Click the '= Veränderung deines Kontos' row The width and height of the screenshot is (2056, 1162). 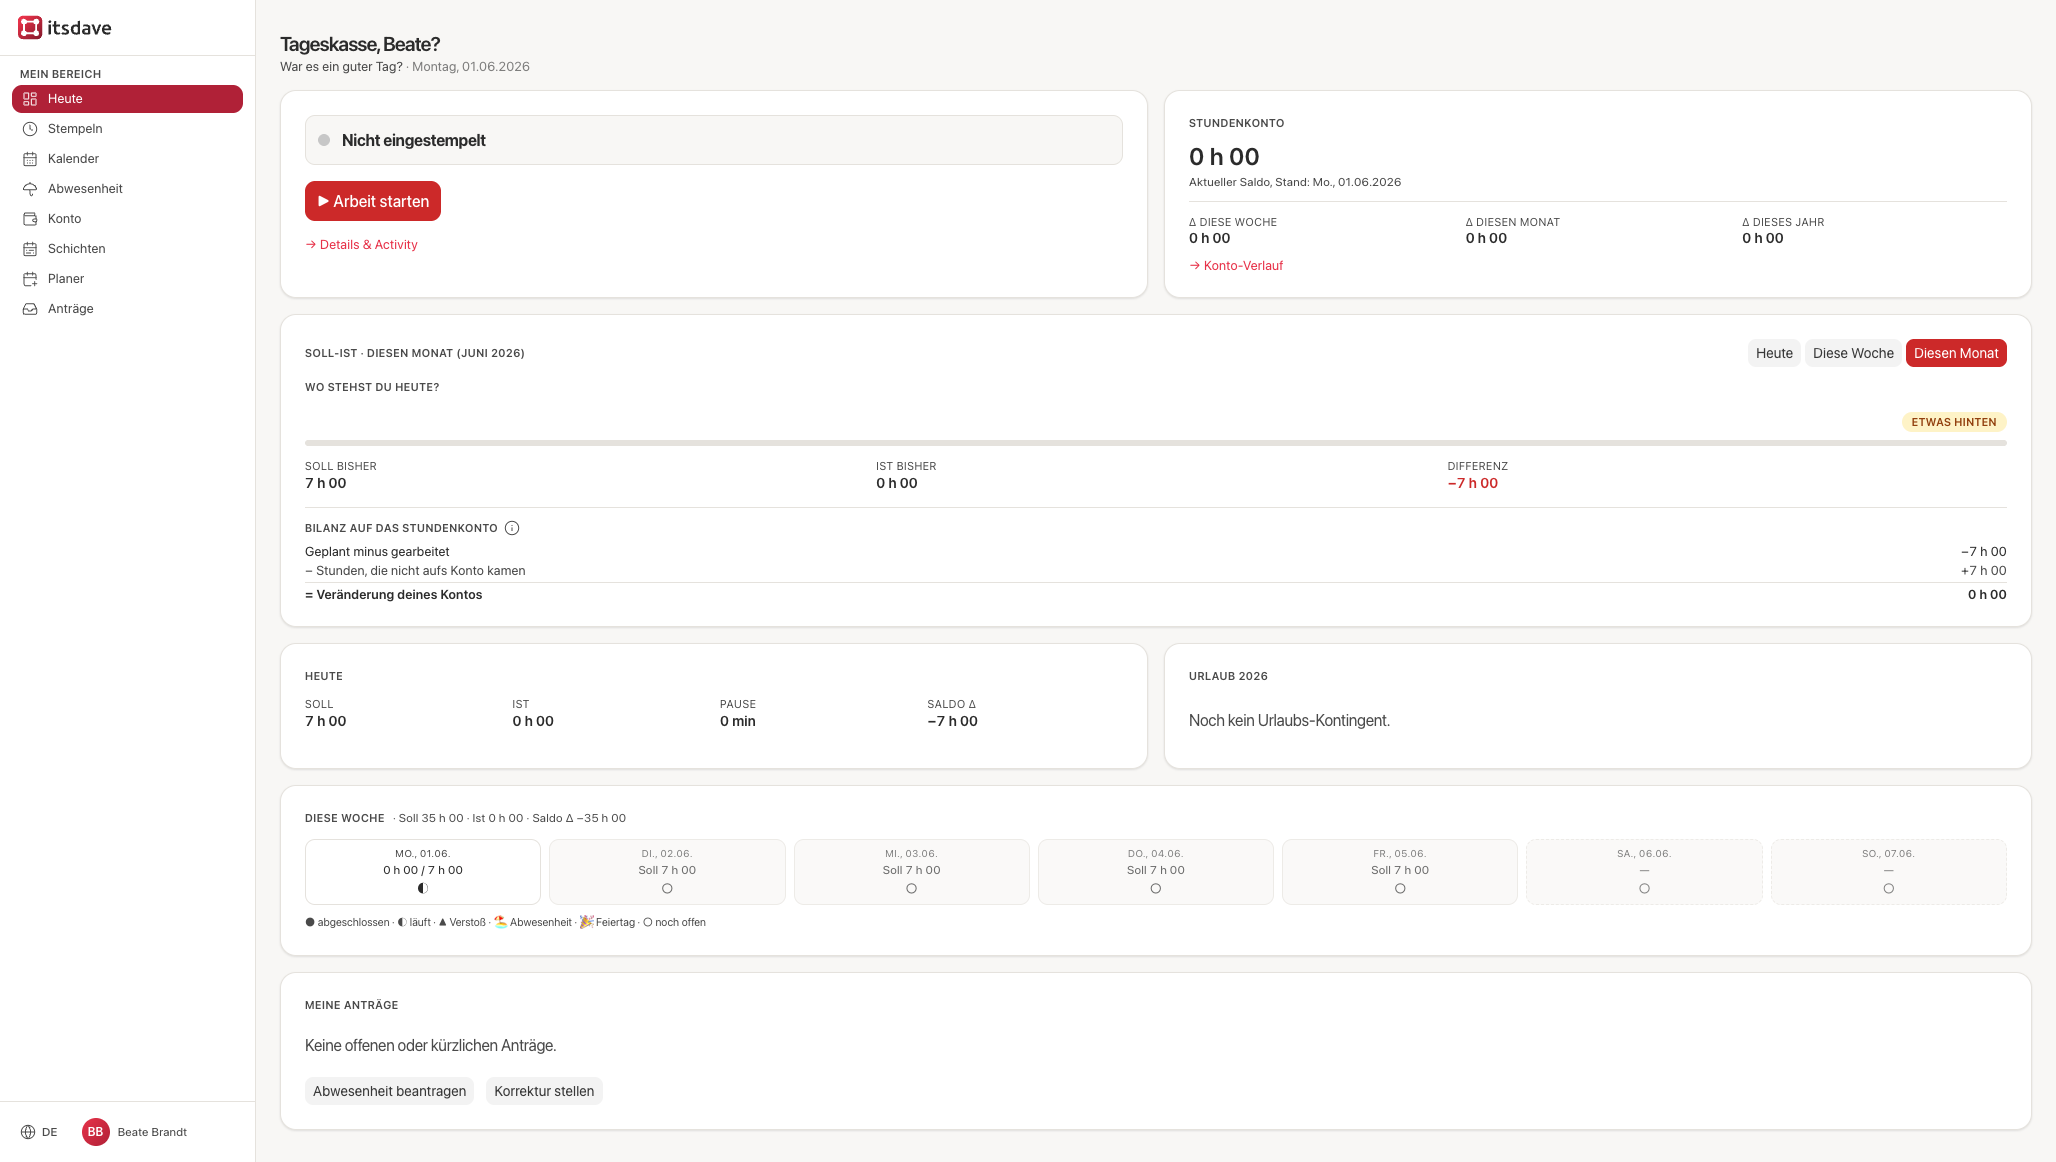[x=1156, y=595]
